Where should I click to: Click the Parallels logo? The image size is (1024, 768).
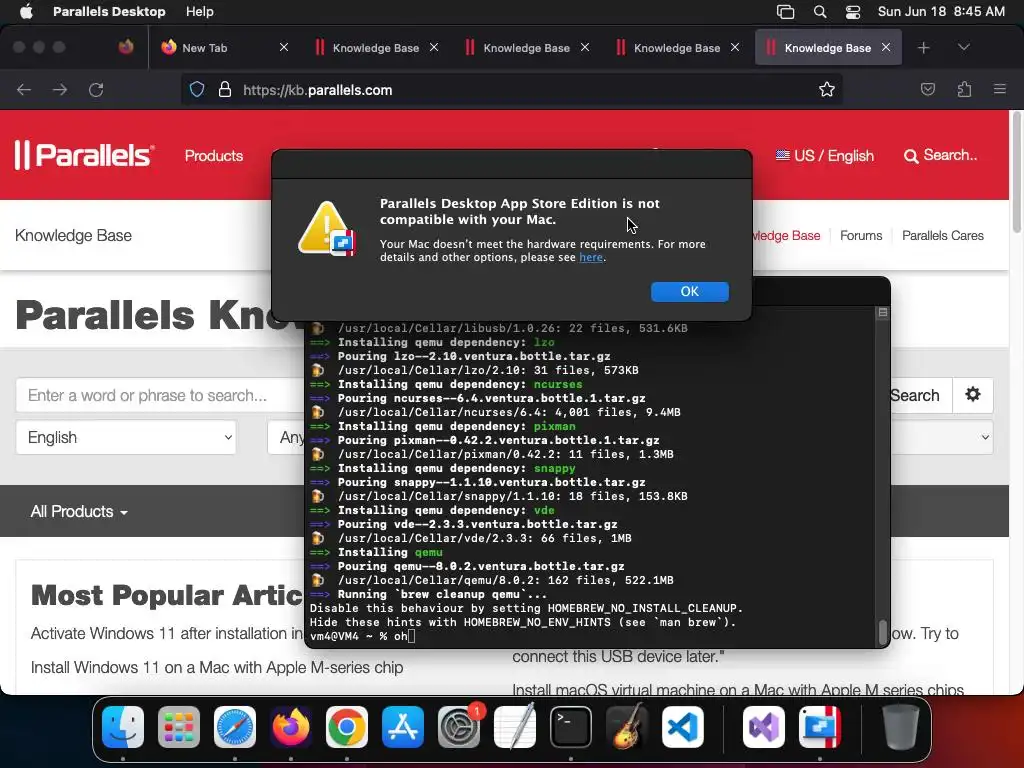84,155
